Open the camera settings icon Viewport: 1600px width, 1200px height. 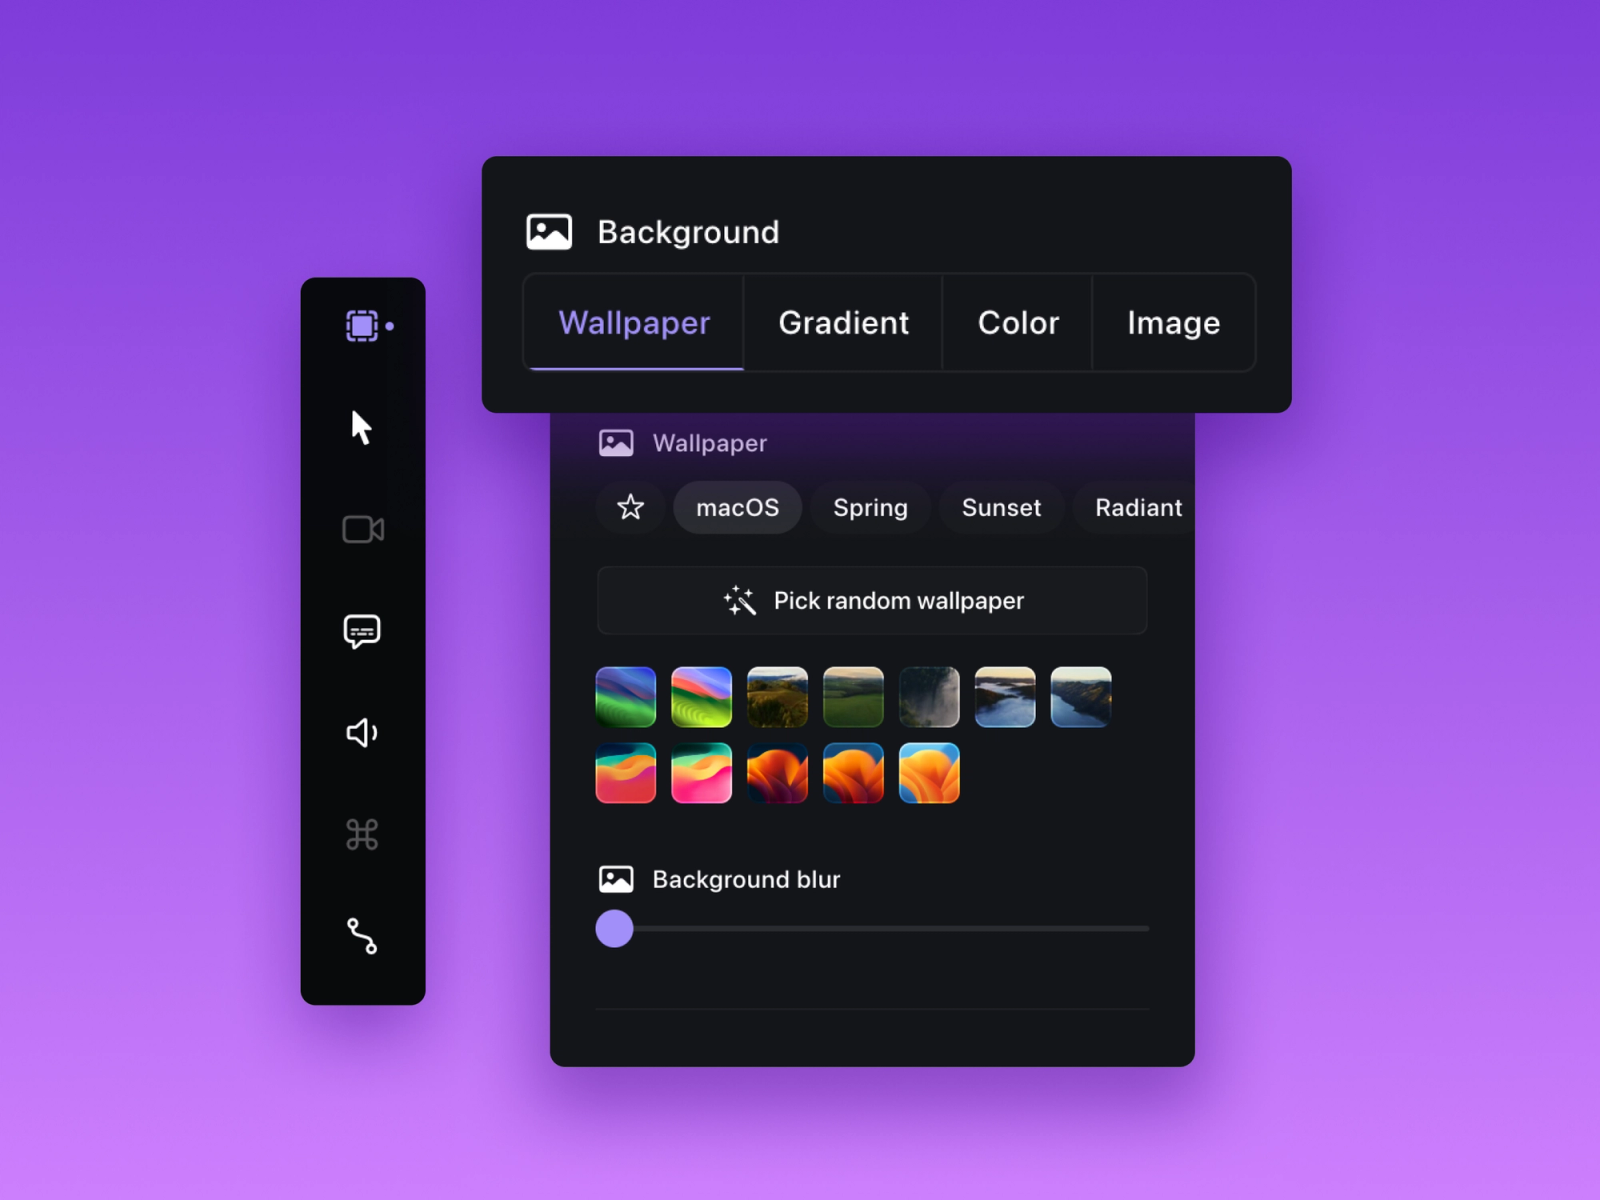click(x=362, y=530)
